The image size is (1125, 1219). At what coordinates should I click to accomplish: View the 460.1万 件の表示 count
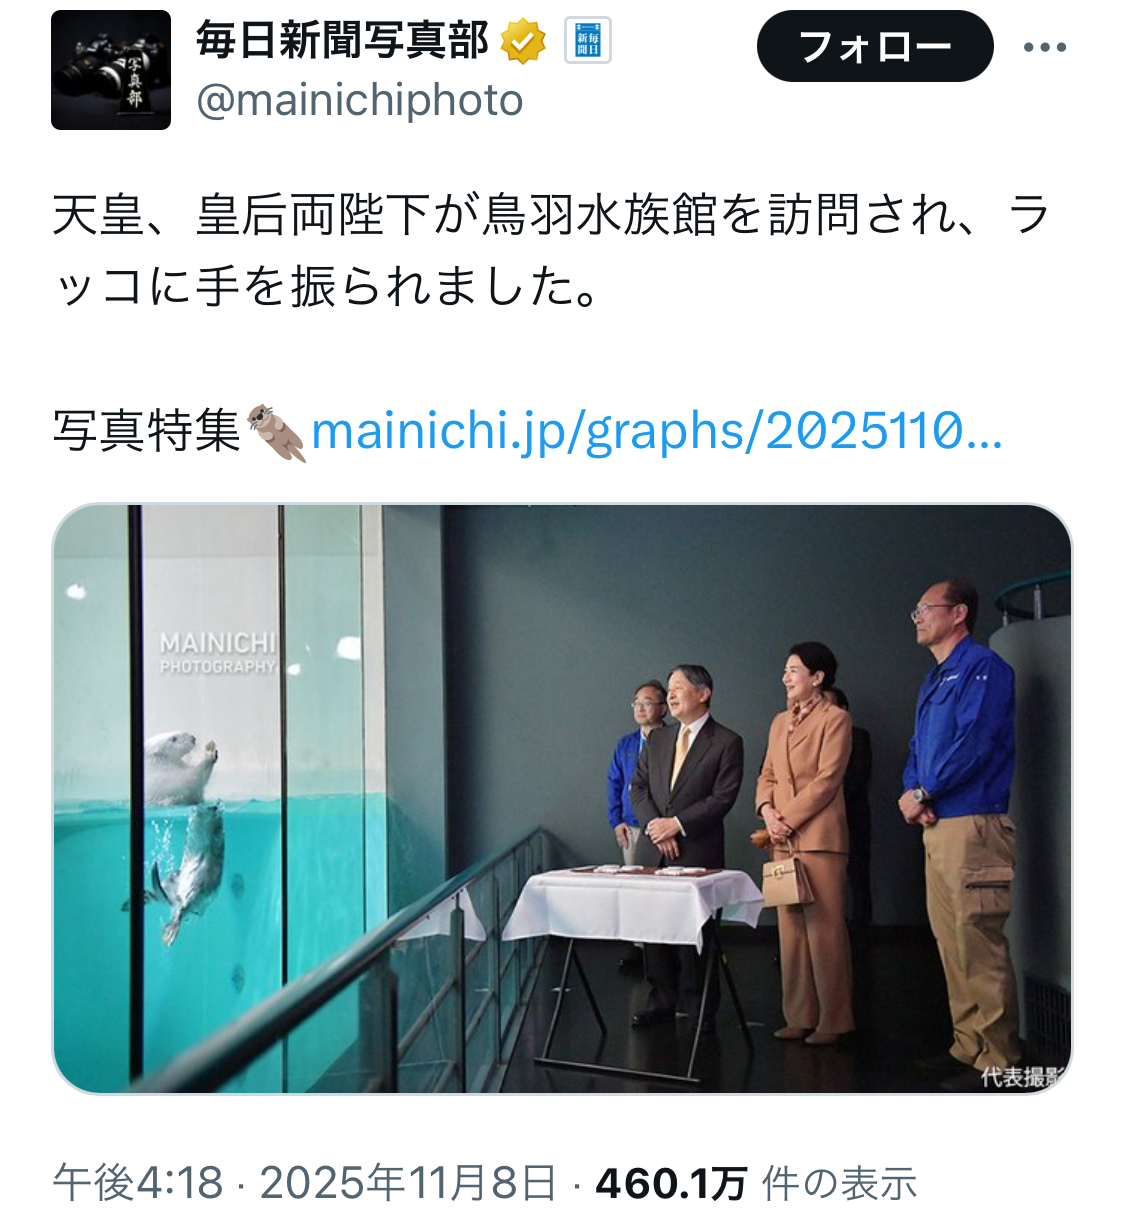click(756, 1183)
